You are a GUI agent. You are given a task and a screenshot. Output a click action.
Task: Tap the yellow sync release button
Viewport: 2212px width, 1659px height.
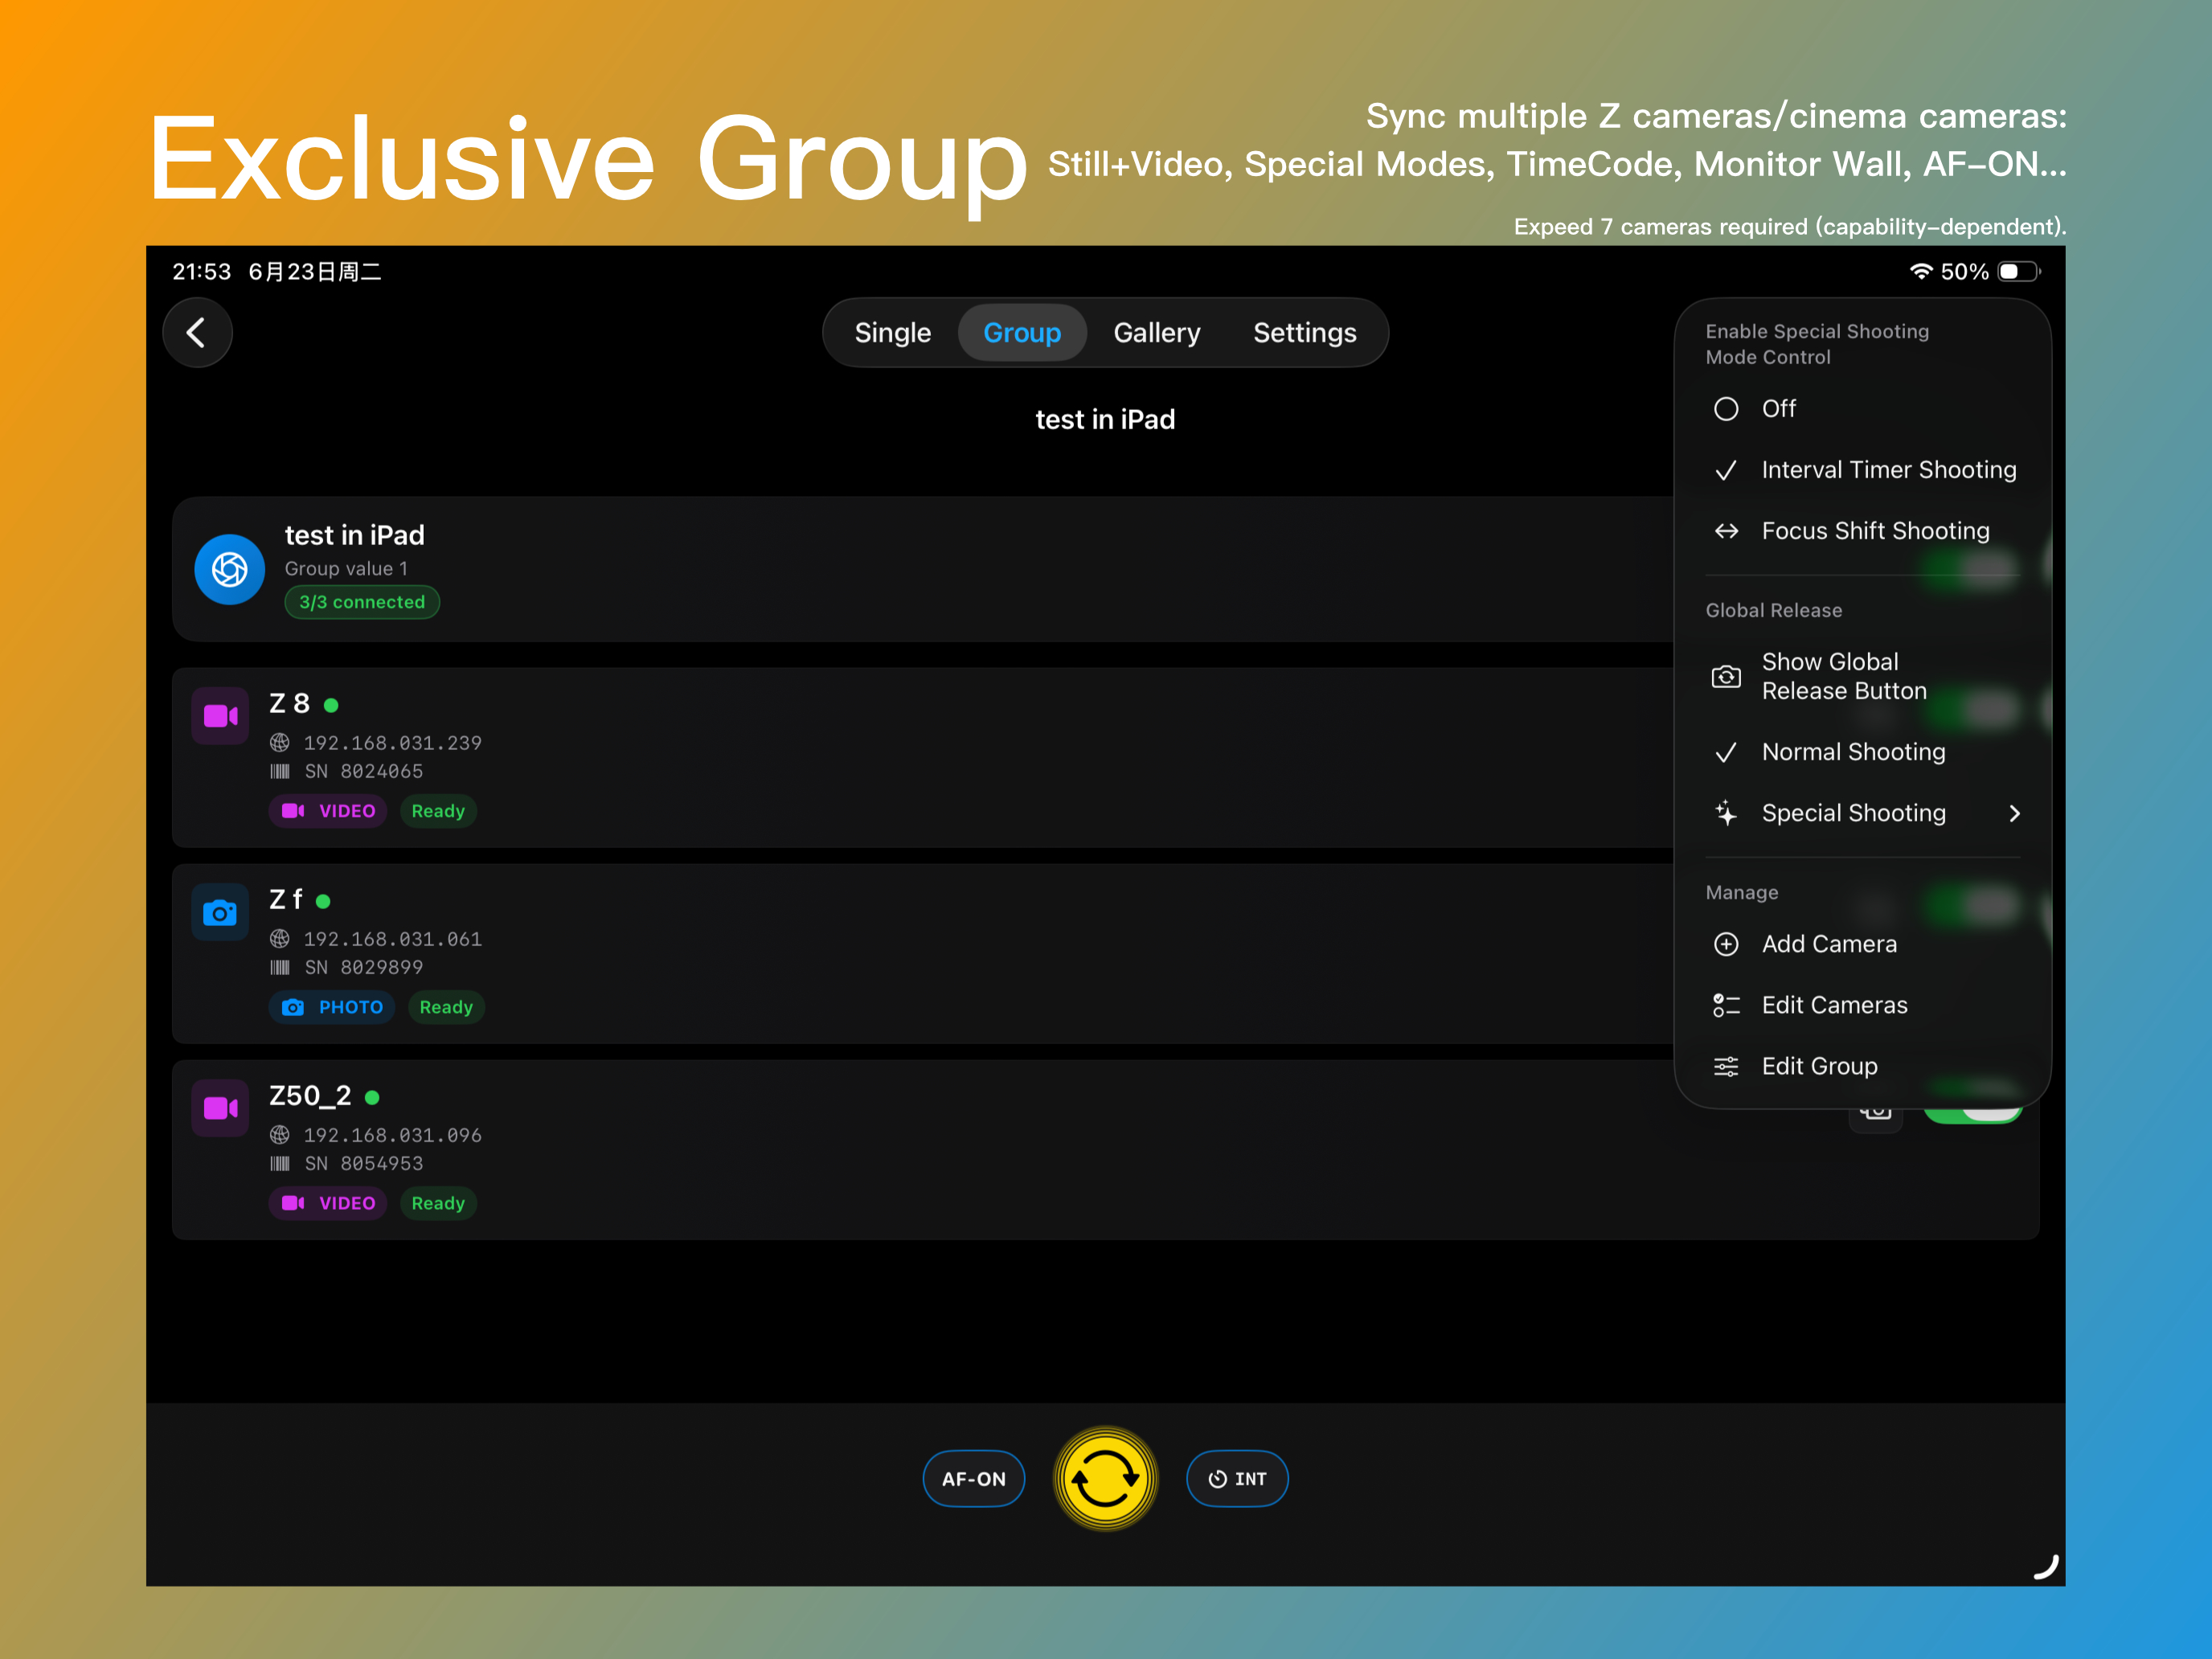coord(1105,1479)
